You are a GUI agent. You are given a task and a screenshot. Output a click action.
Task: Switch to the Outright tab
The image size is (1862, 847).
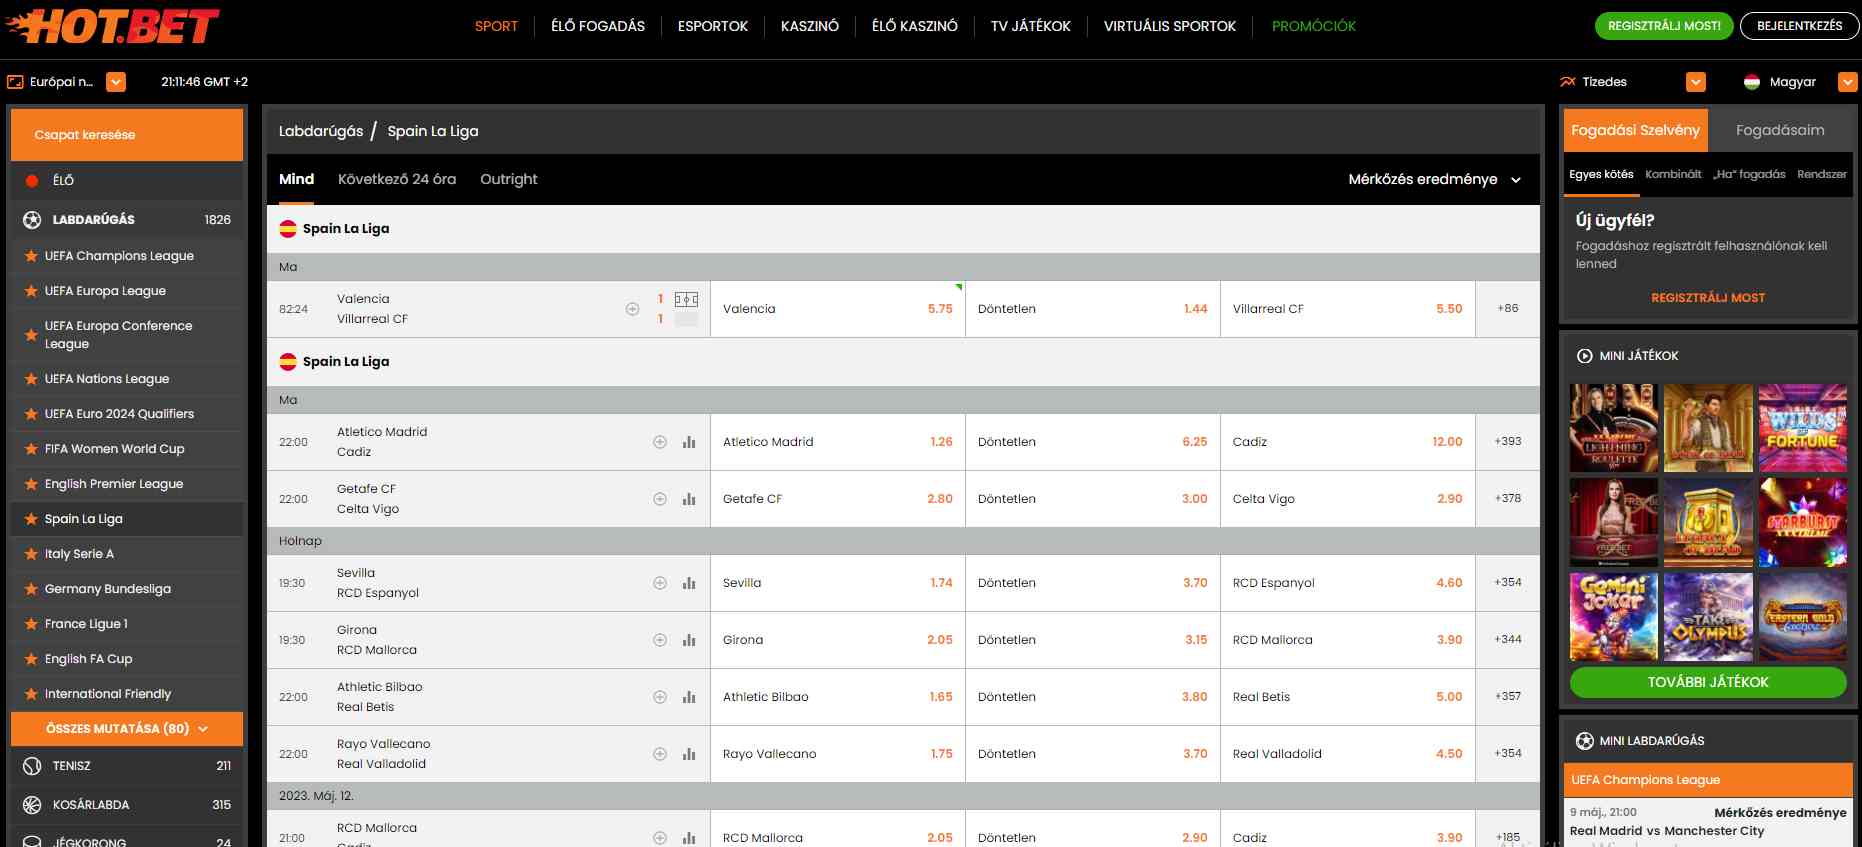coord(509,179)
